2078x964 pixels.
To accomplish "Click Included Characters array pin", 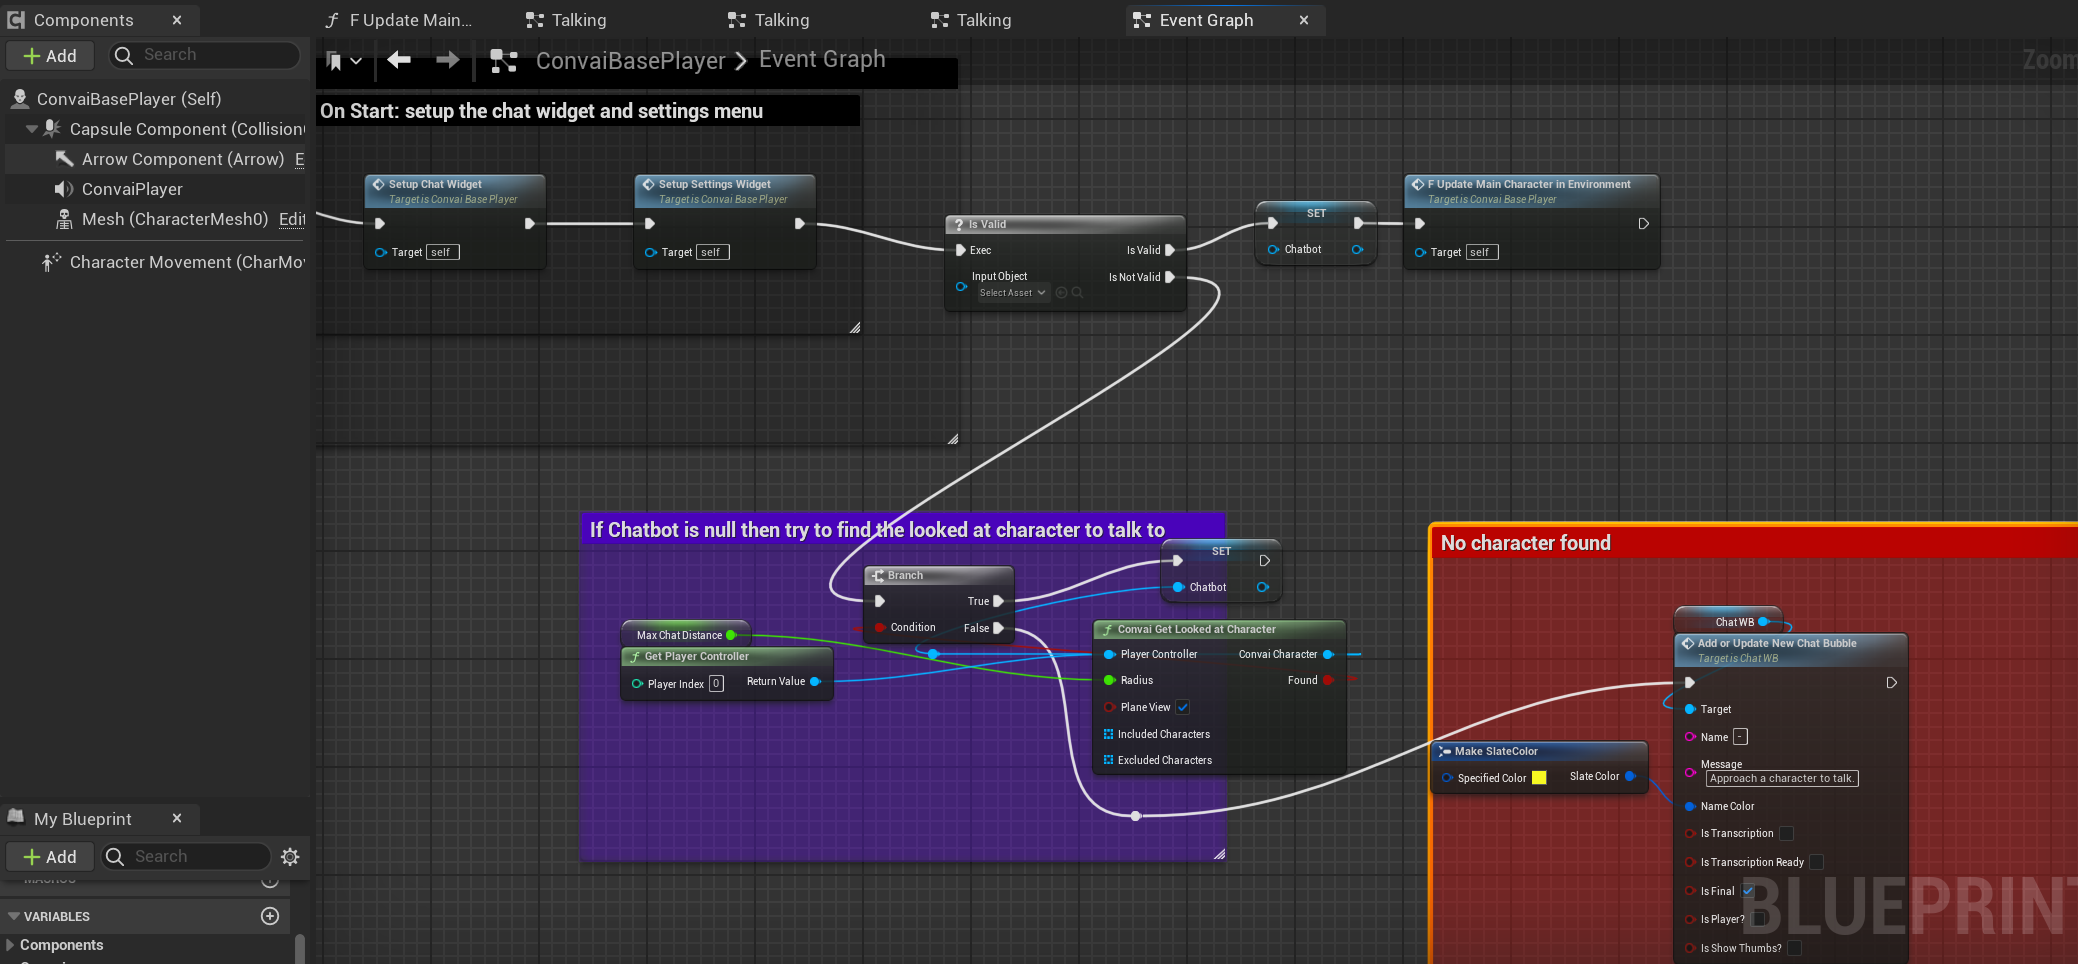I will pos(1108,734).
